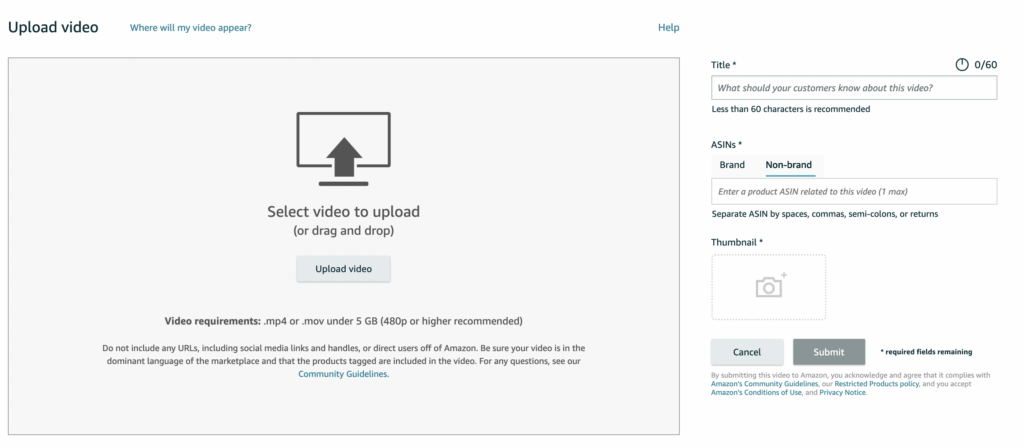Switch to the Non-brand tab
The height and width of the screenshot is (448, 1024).
(x=789, y=165)
